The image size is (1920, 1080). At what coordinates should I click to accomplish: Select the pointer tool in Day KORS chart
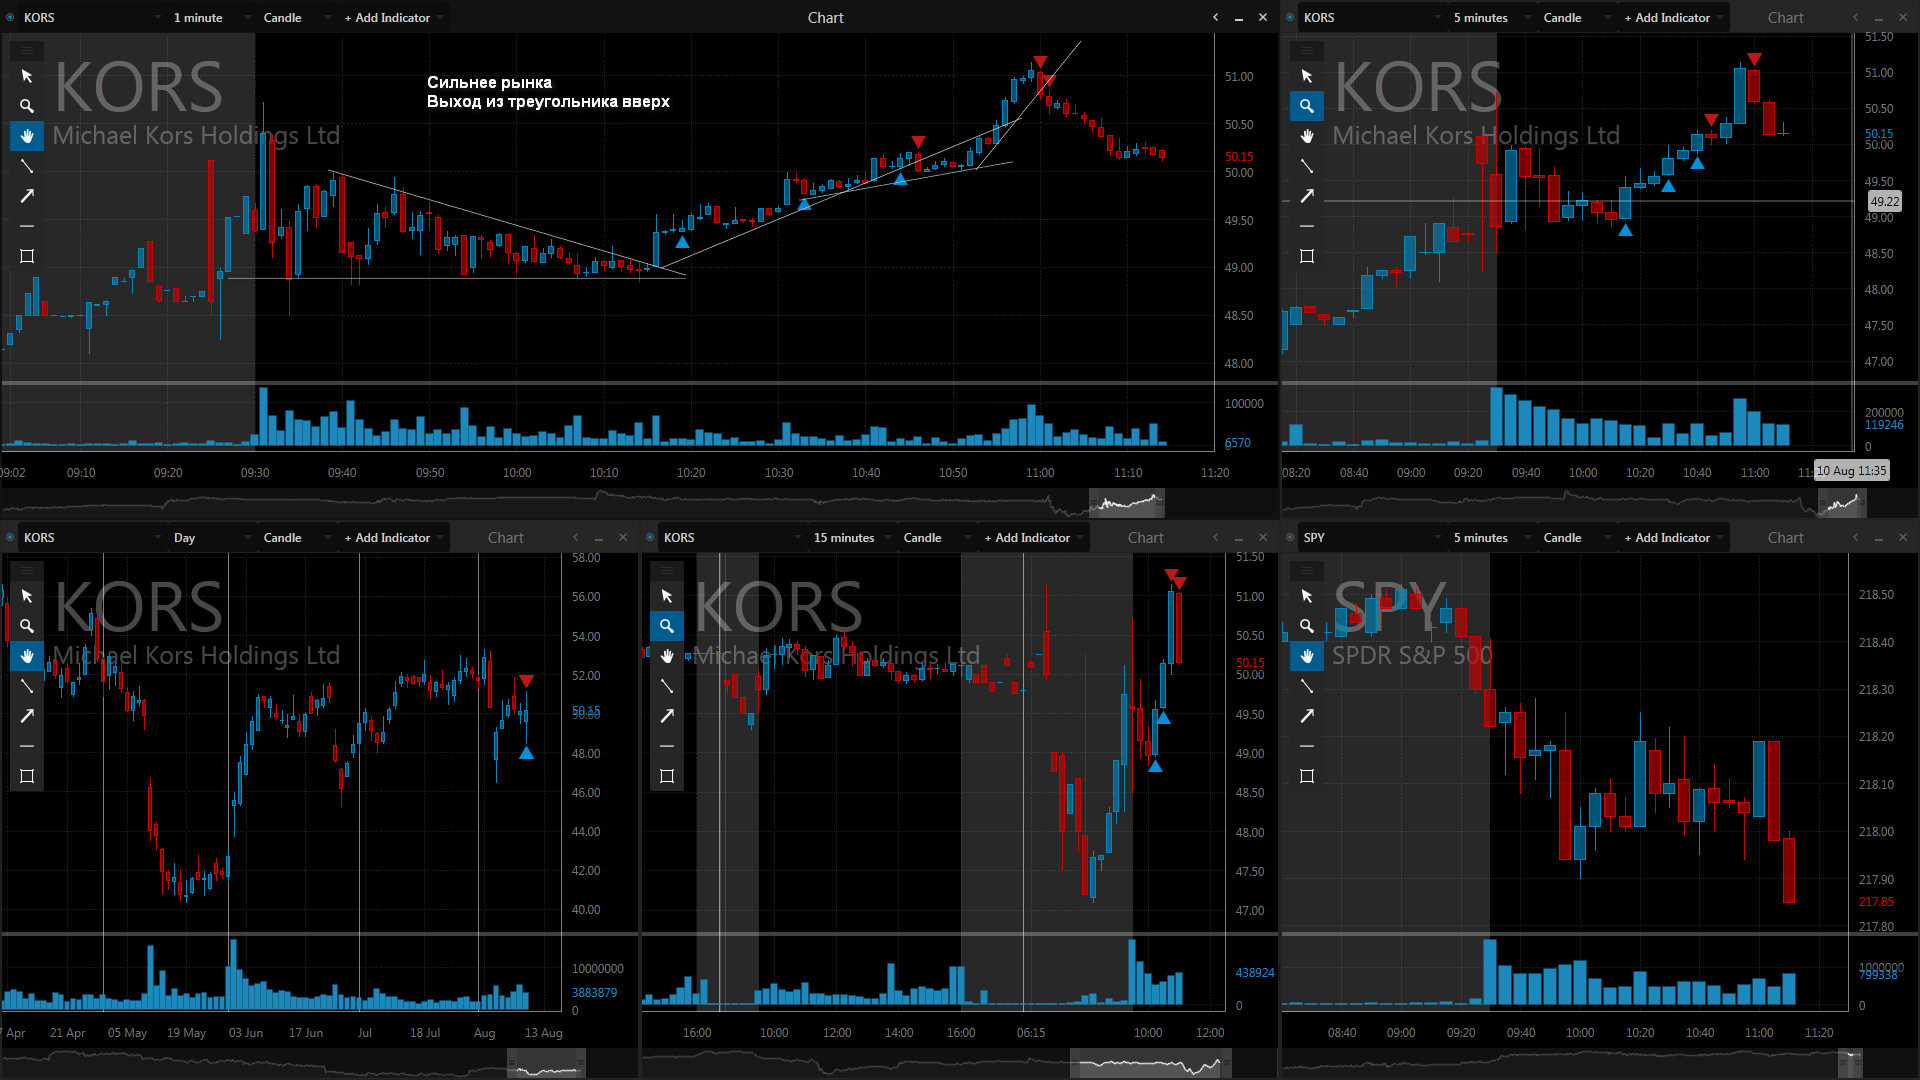(27, 596)
